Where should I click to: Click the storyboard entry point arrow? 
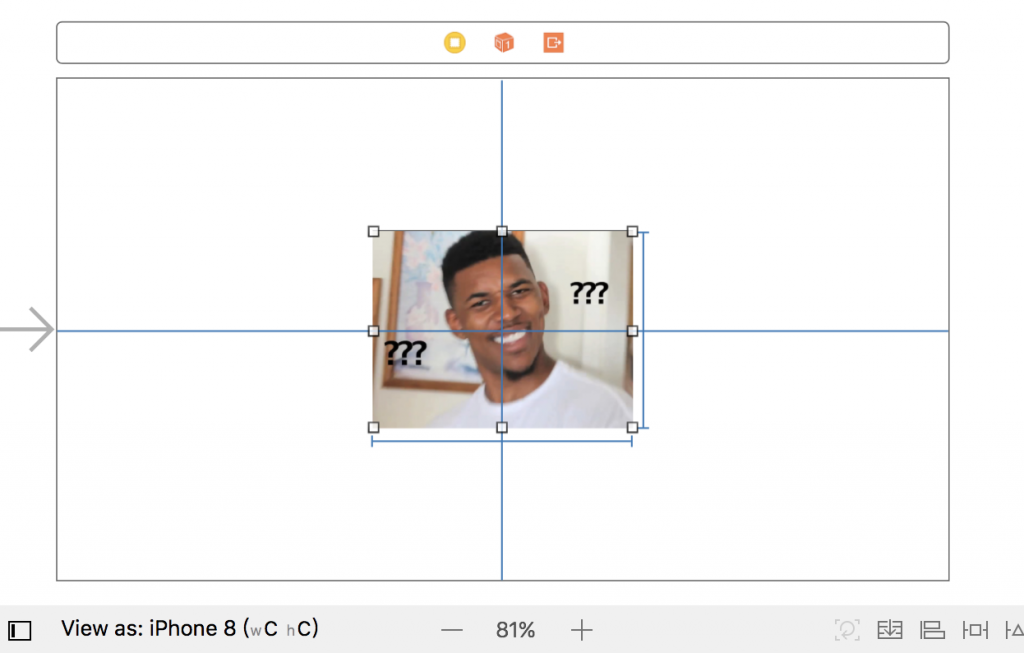click(x=27, y=329)
